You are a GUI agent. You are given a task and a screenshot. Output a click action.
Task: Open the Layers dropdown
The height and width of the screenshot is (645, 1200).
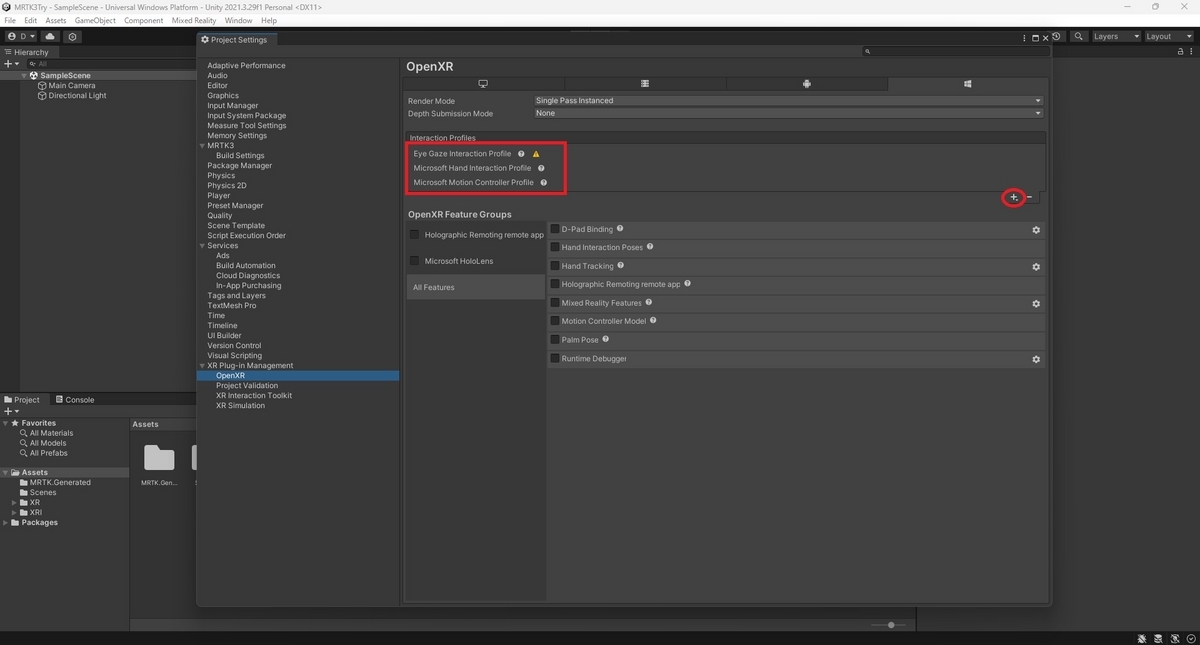(x=1115, y=36)
